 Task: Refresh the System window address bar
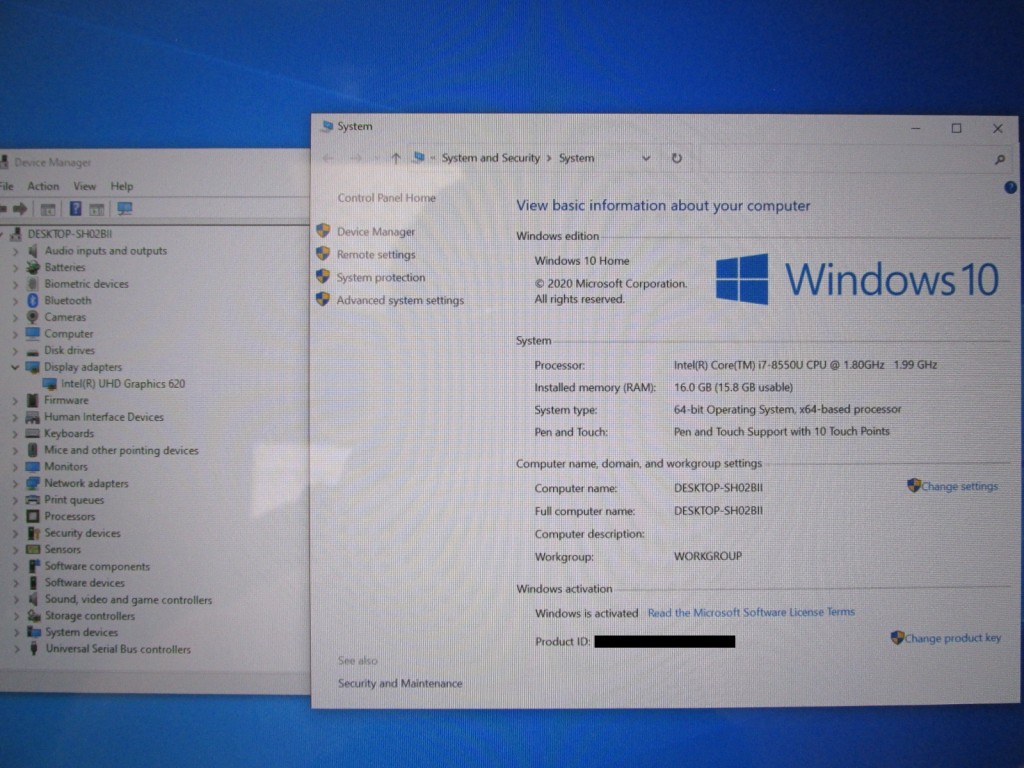[677, 158]
